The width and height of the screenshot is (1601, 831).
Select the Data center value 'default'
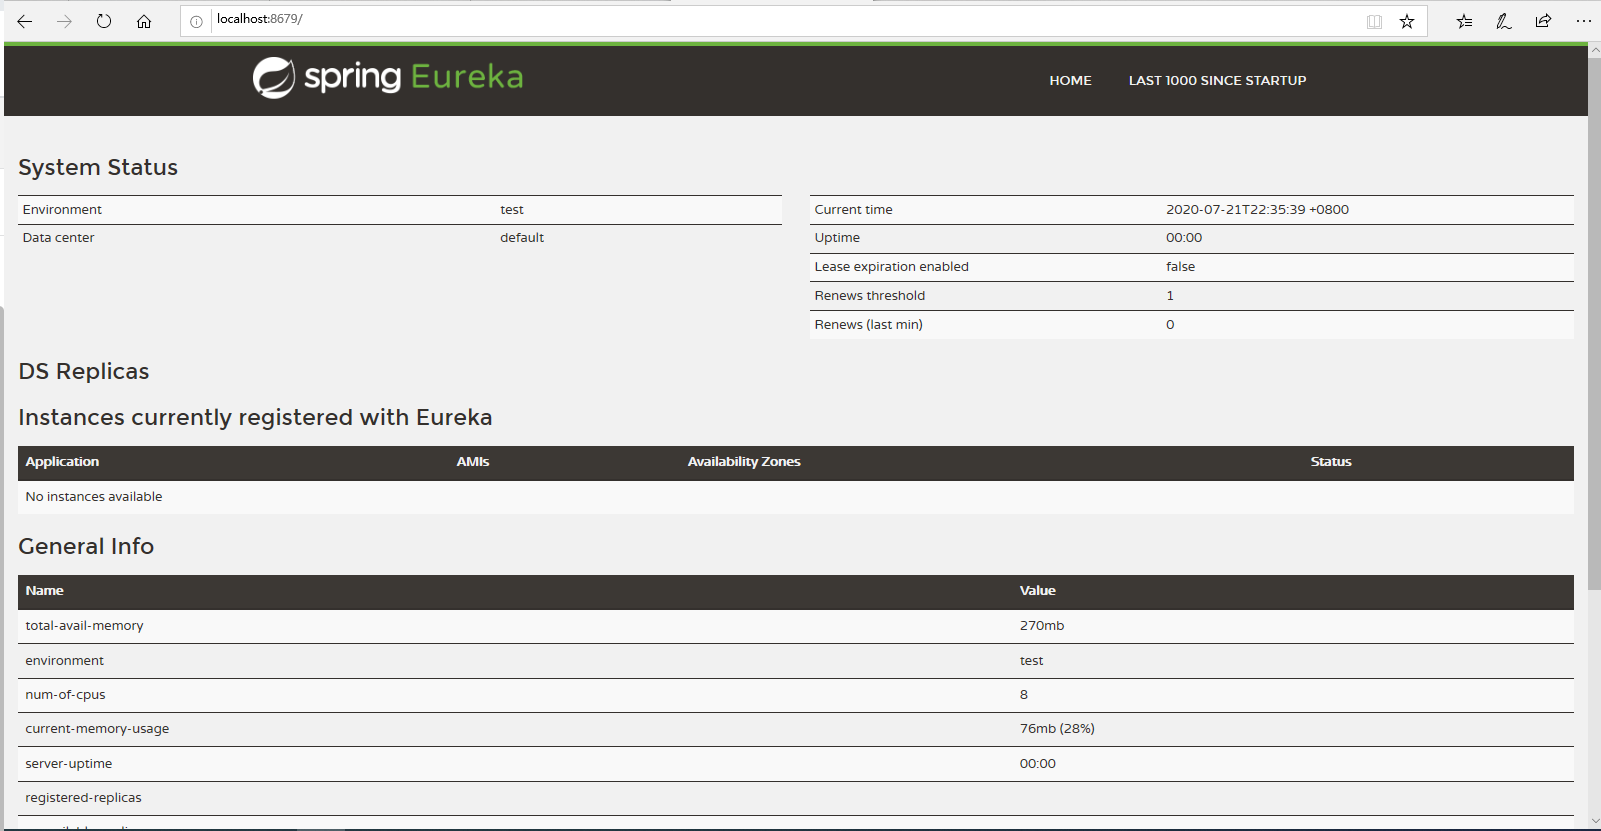522,238
